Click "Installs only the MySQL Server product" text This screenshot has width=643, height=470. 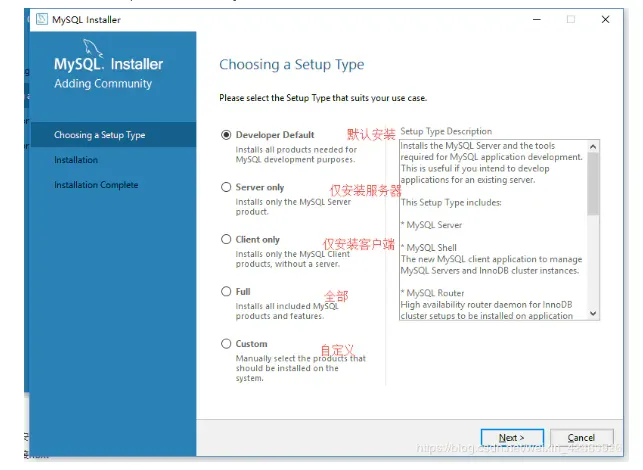click(293, 207)
